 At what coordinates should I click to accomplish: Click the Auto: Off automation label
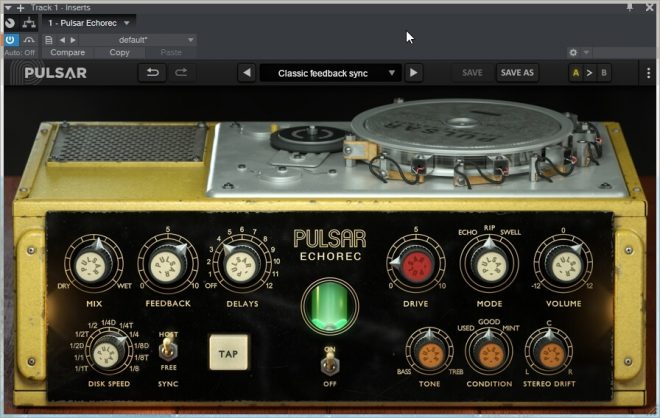[20, 53]
